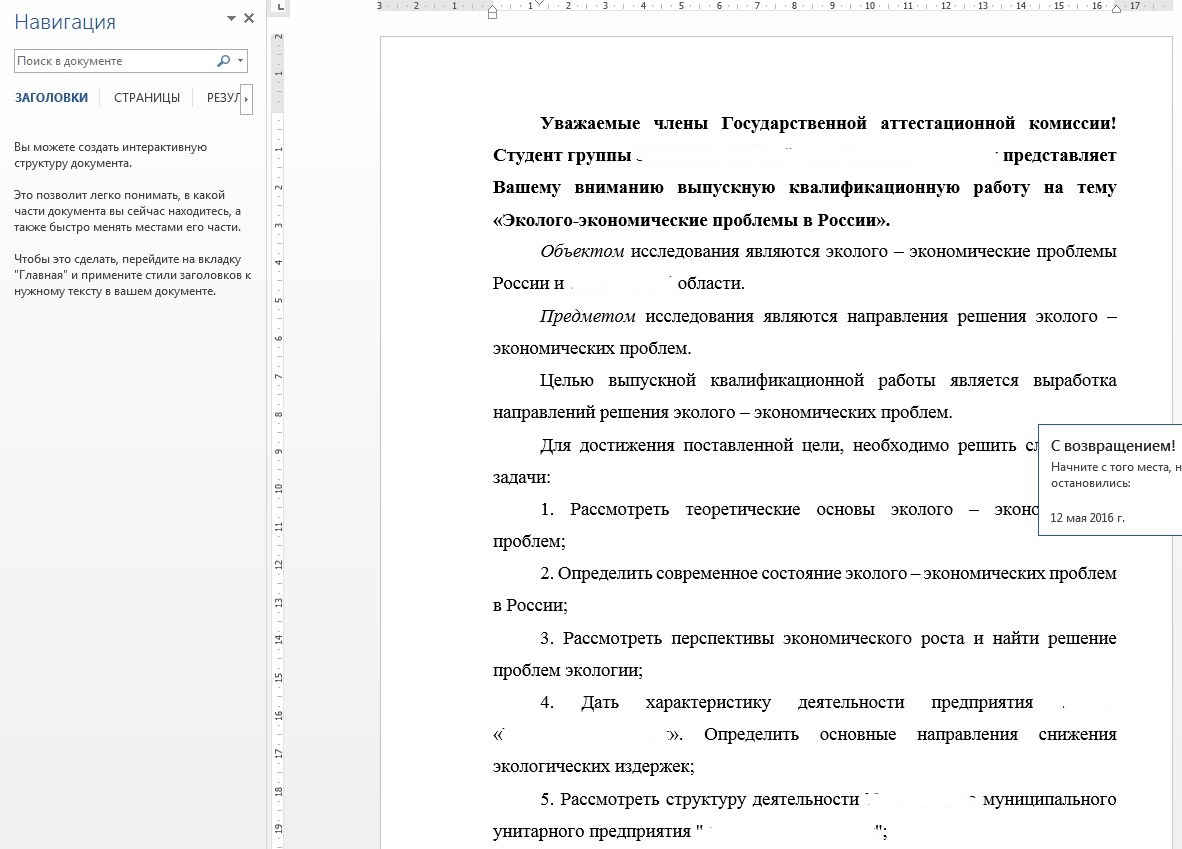The image size is (1182, 849).
Task: Close the Навигация pane
Action: tap(249, 18)
